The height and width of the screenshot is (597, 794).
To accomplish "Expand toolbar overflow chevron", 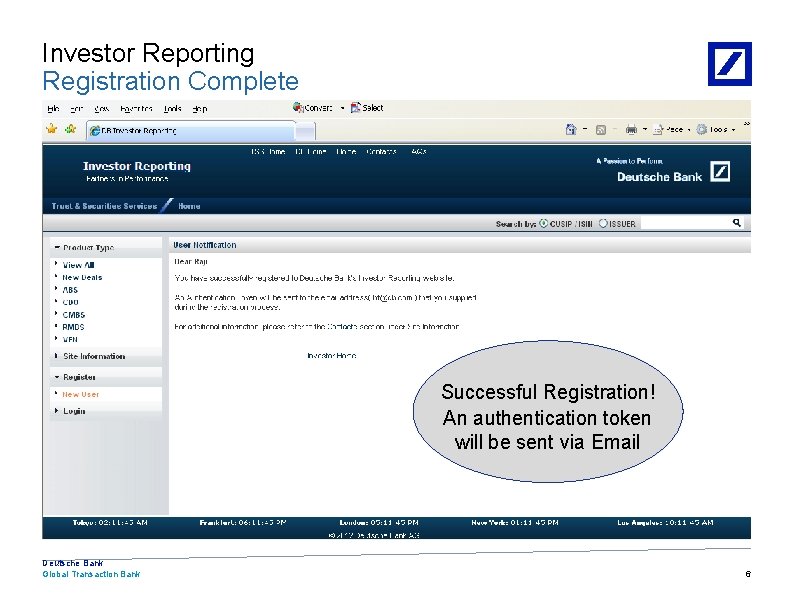I will pyautogui.click(x=746, y=124).
